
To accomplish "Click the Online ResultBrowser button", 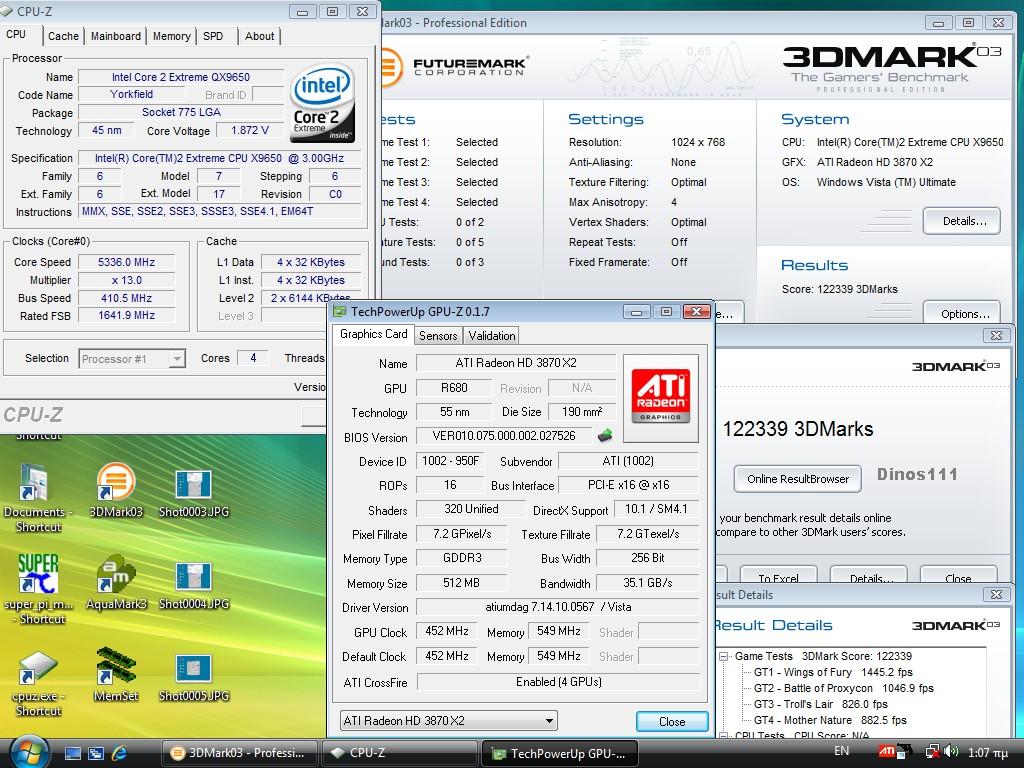I will pyautogui.click(x=798, y=479).
